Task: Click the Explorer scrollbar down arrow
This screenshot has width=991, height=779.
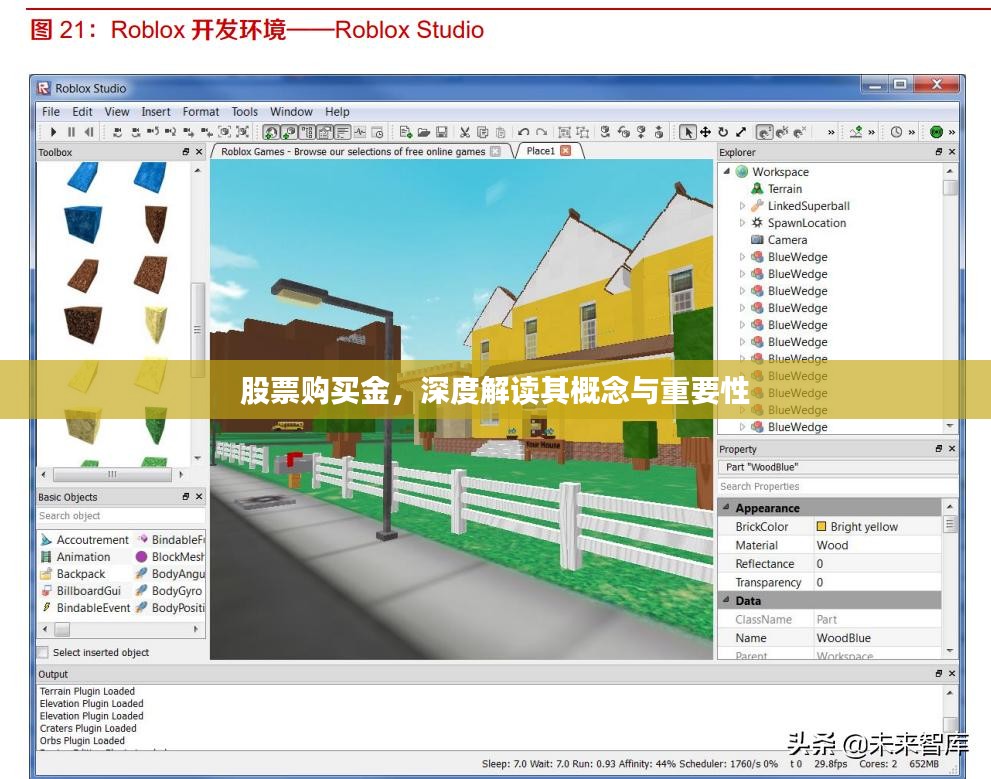Action: click(x=950, y=426)
